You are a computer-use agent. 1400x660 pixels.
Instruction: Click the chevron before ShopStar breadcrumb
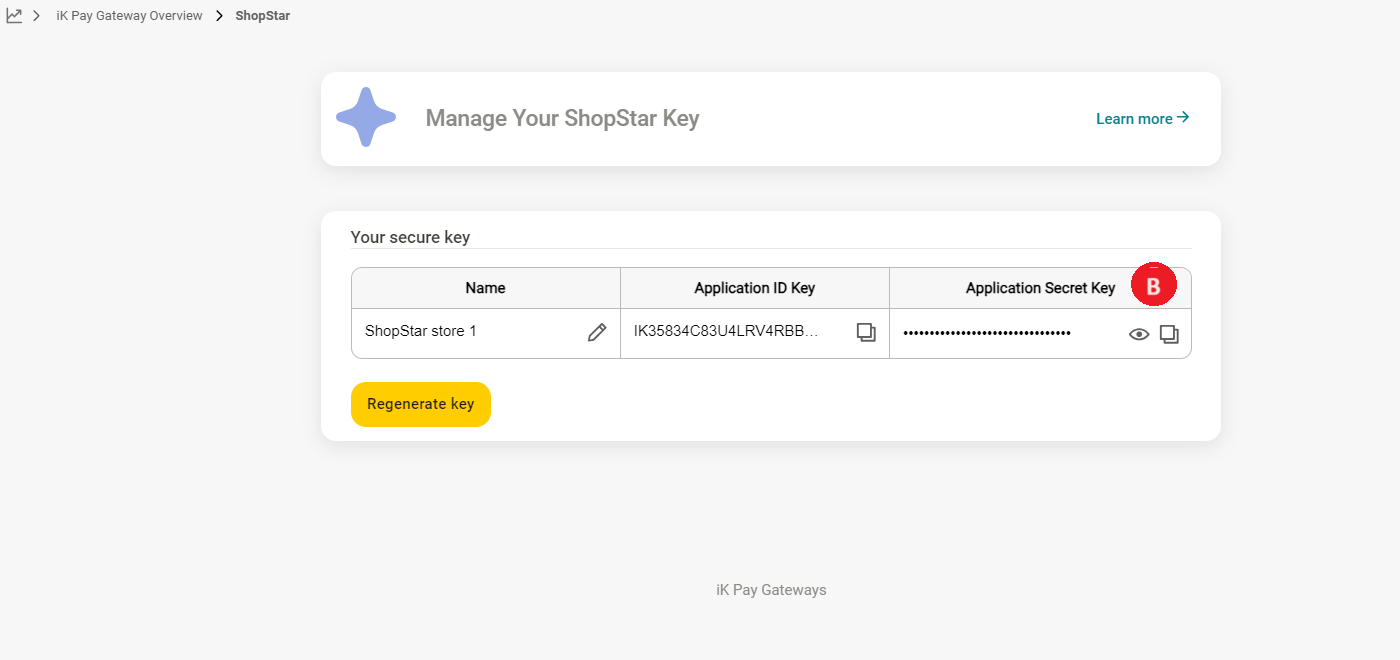pyautogui.click(x=219, y=16)
